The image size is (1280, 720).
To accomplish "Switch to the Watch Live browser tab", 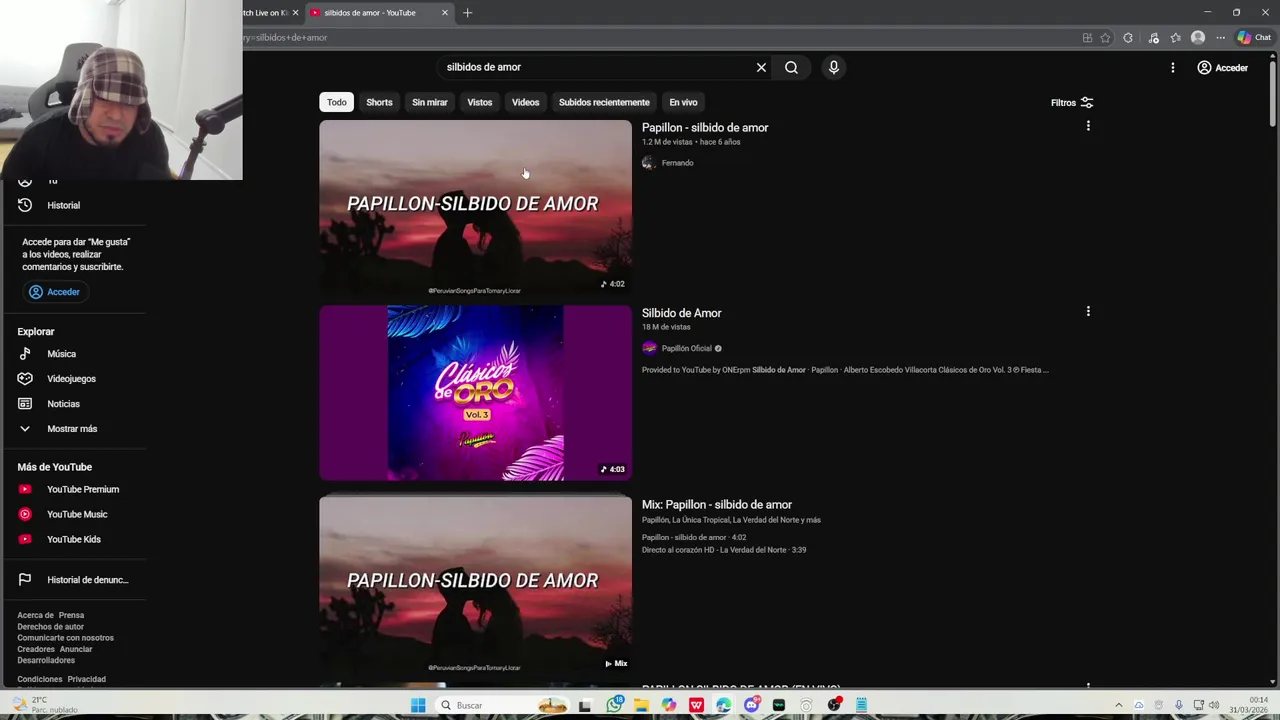I will tap(268, 13).
